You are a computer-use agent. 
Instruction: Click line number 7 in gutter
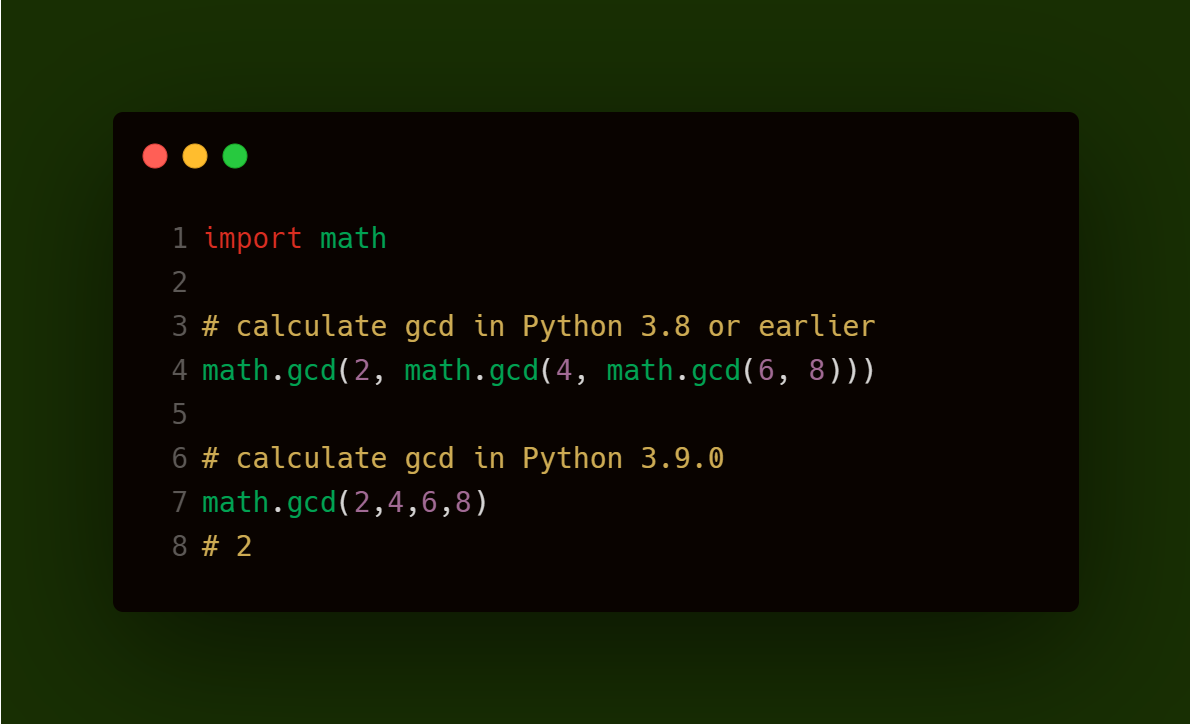pos(180,502)
